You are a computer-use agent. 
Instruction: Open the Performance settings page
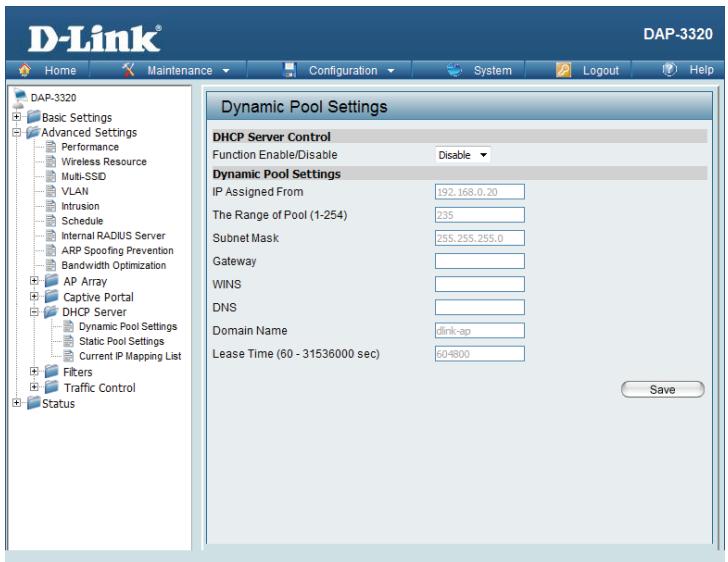click(x=90, y=147)
